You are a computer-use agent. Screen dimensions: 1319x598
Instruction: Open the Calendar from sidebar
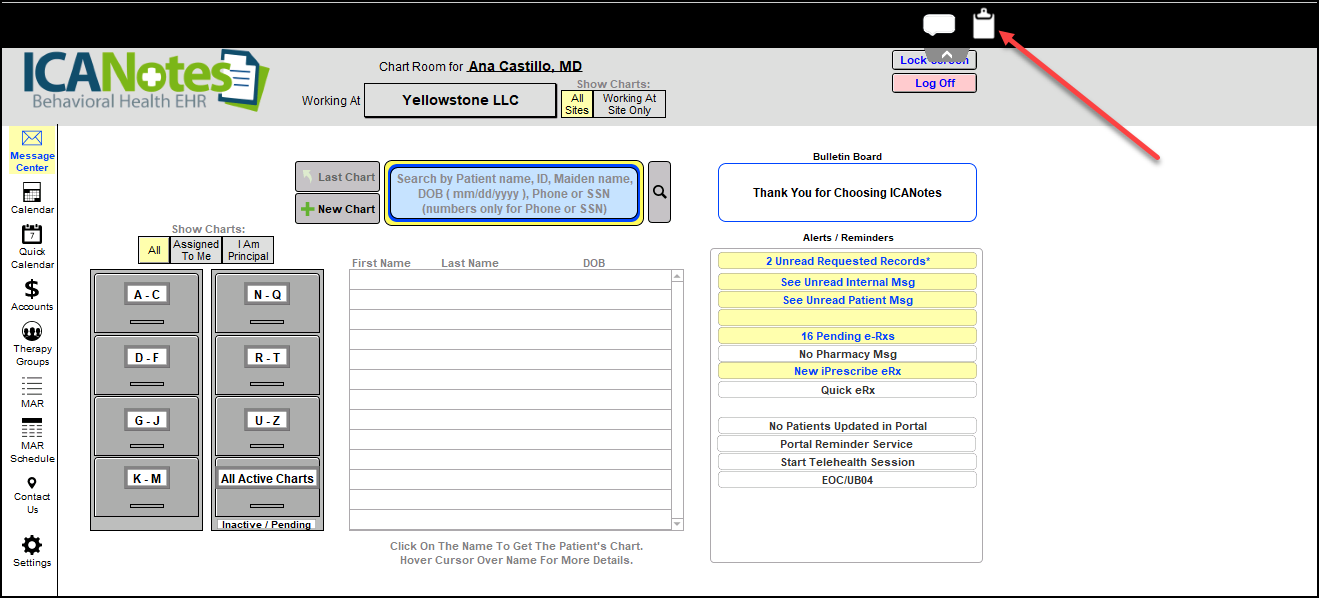(x=32, y=194)
